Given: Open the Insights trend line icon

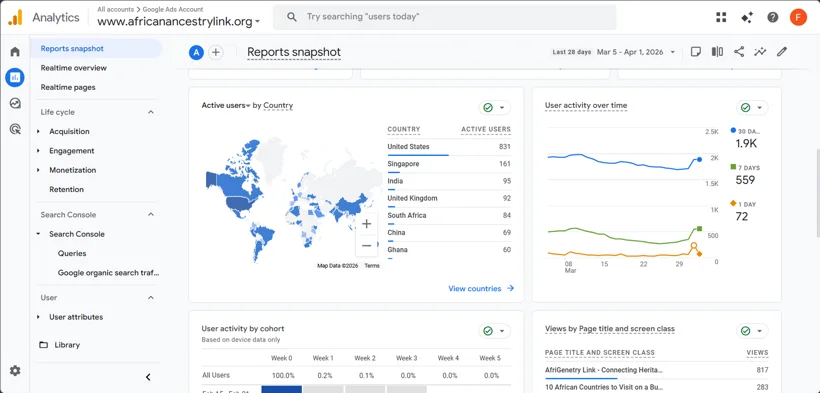Looking at the screenshot, I should point(760,52).
